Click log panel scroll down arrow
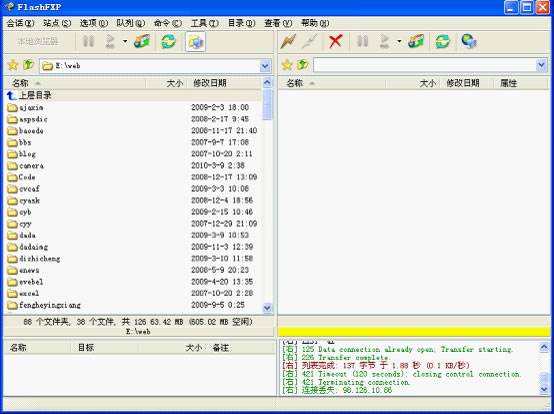The image size is (554, 414). pyautogui.click(x=544, y=389)
